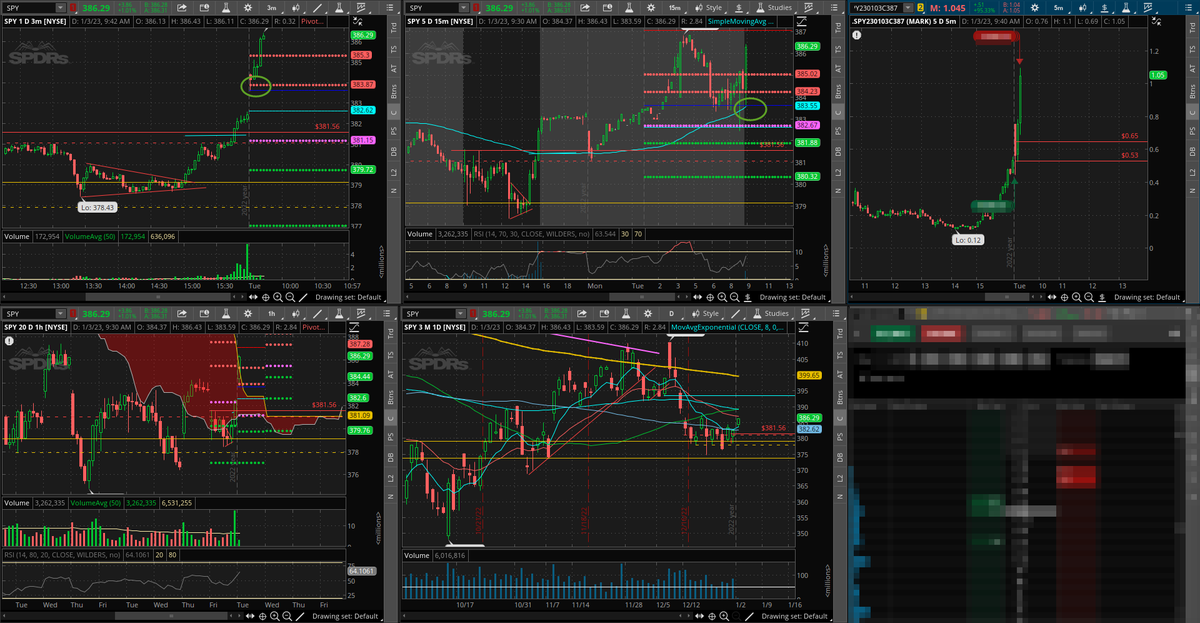
Task: Toggle price axis scale on SPY 1D chart
Action: pyautogui.click(x=803, y=326)
